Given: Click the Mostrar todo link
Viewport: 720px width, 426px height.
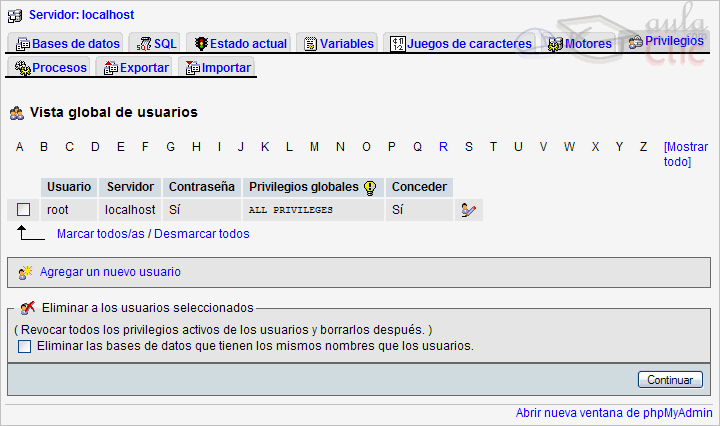Looking at the screenshot, I should (x=686, y=154).
